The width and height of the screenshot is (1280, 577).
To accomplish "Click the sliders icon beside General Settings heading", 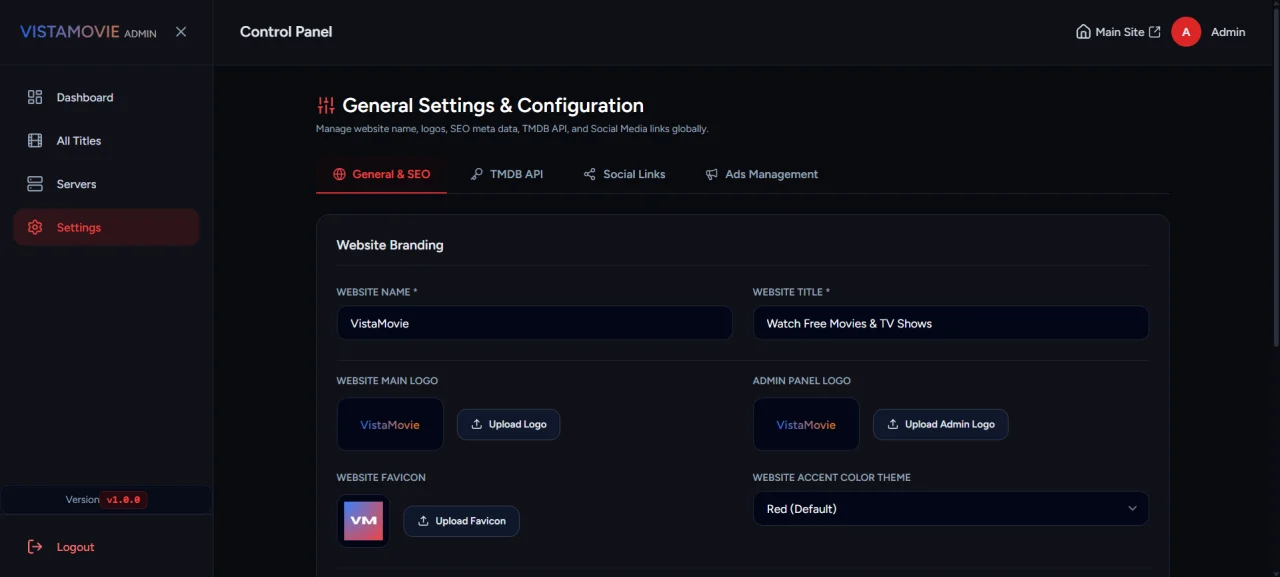I will [x=326, y=105].
